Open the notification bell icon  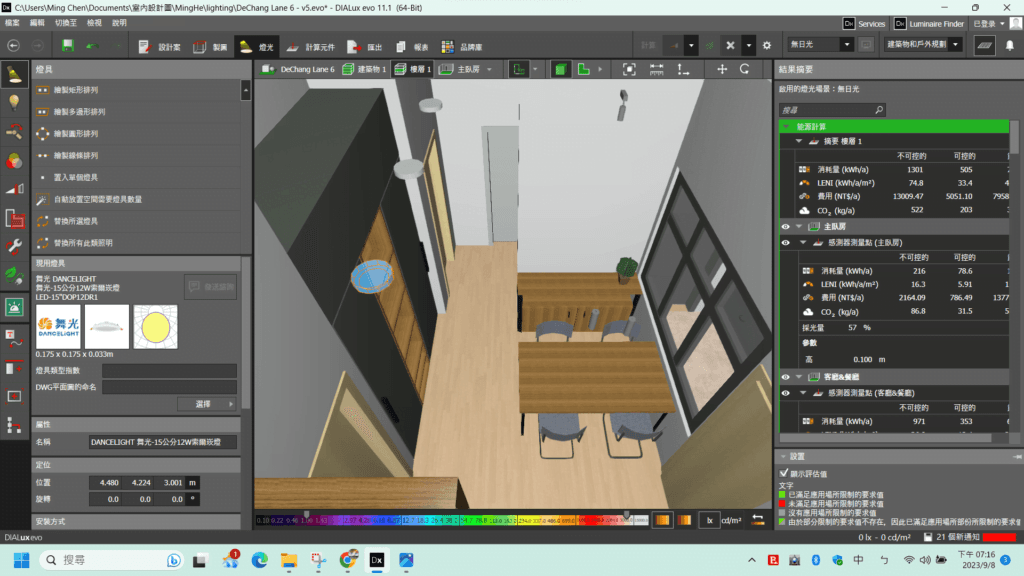click(1010, 46)
